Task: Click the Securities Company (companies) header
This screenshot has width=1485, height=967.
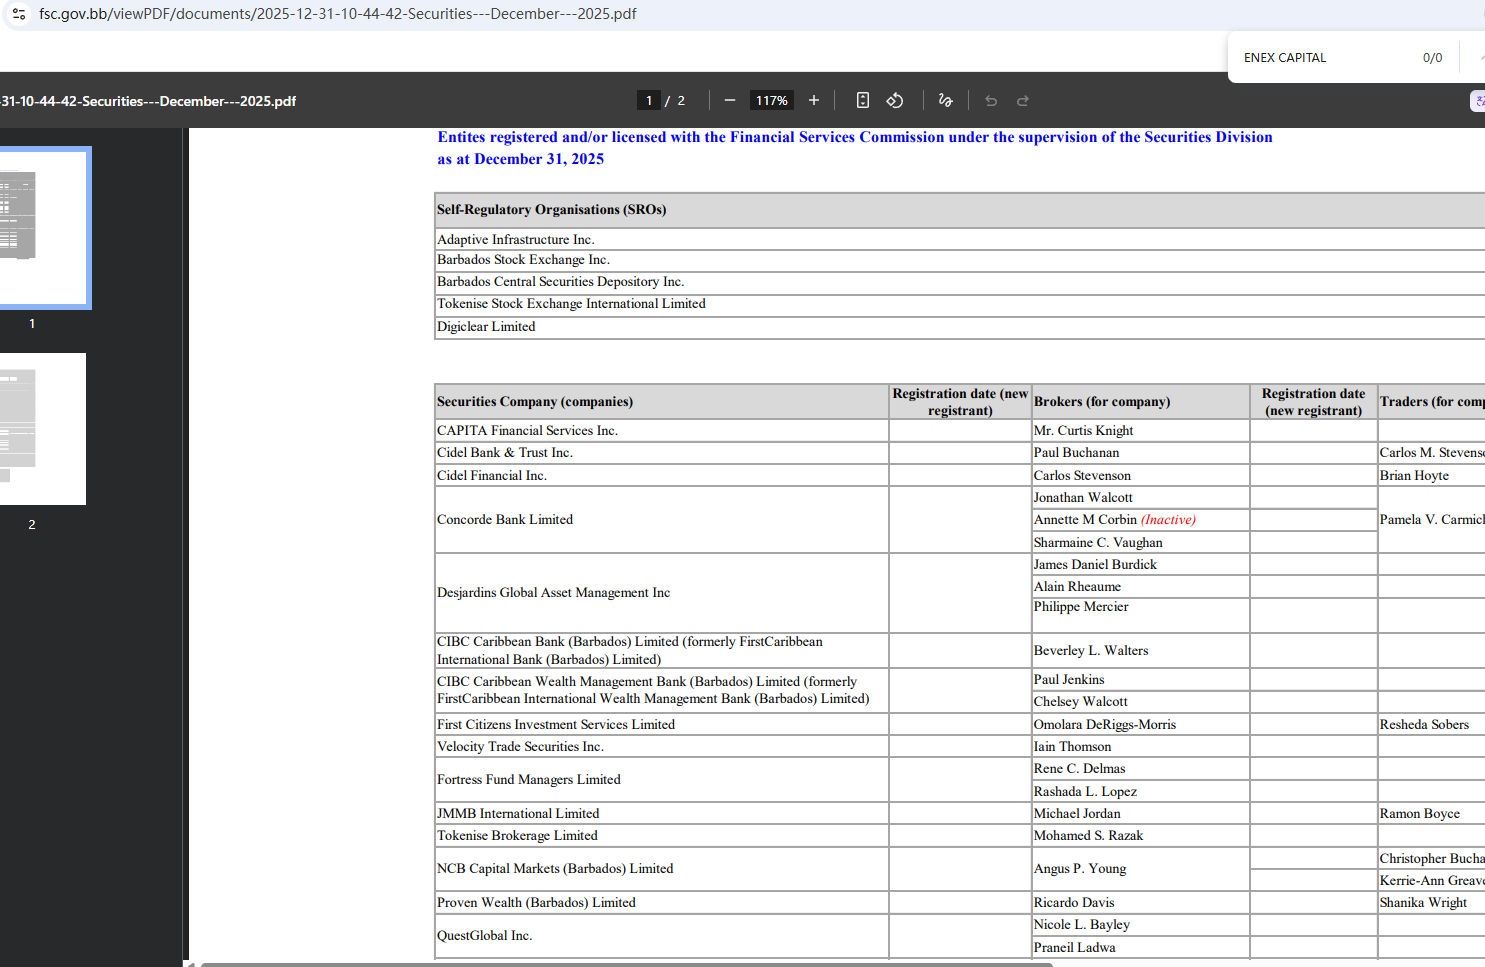Action: 535,402
